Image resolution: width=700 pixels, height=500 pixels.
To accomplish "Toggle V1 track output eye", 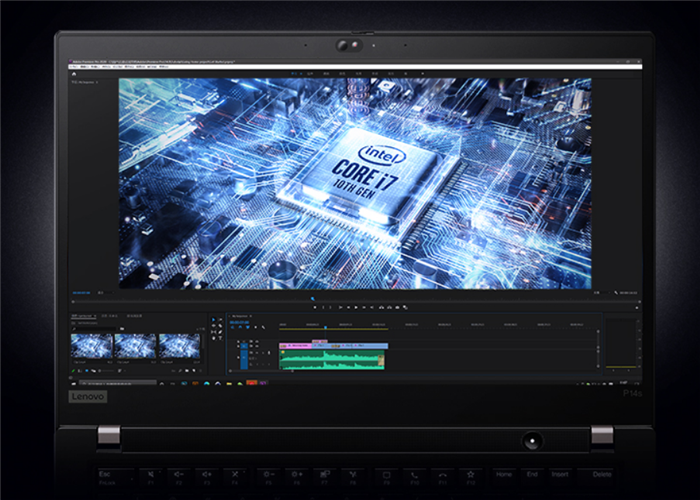I will tap(257, 346).
